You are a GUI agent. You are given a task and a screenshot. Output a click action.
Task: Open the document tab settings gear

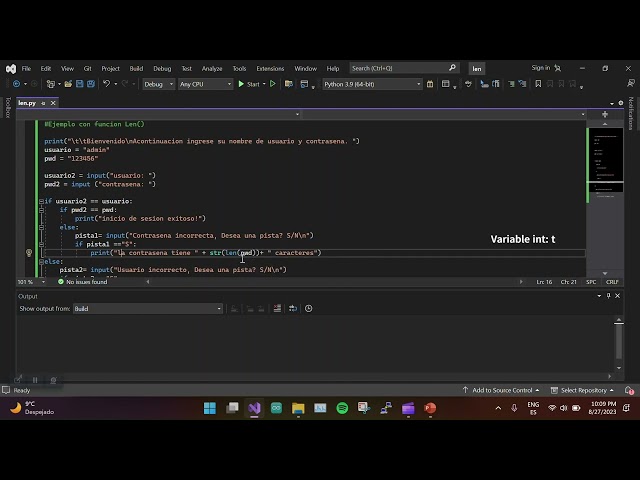click(620, 103)
